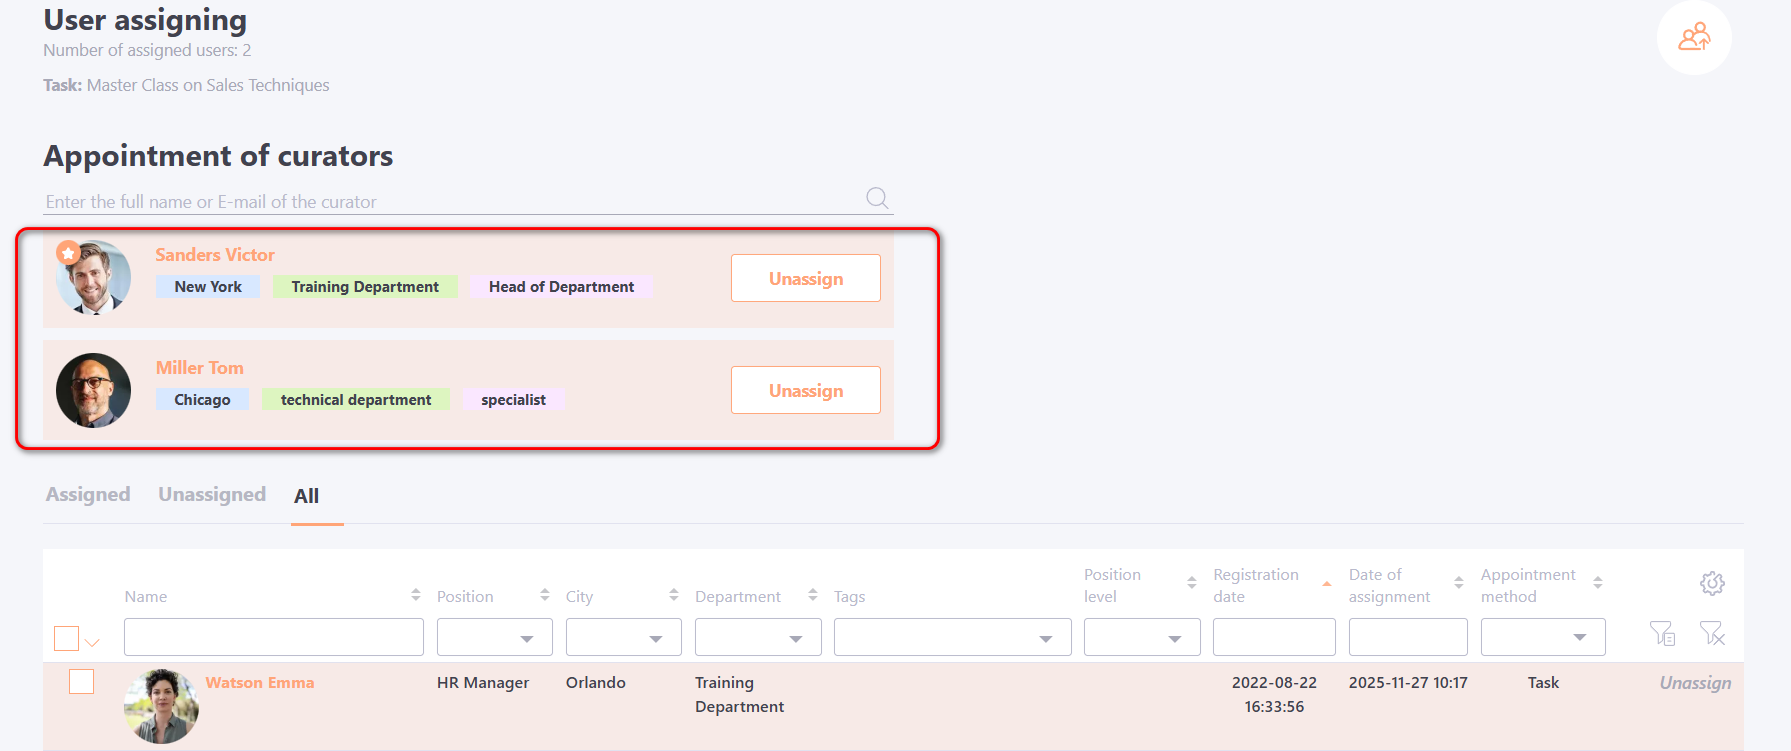Screen dimensions: 1791x751
Task: Open the select-all chevron options
Action: (93, 642)
